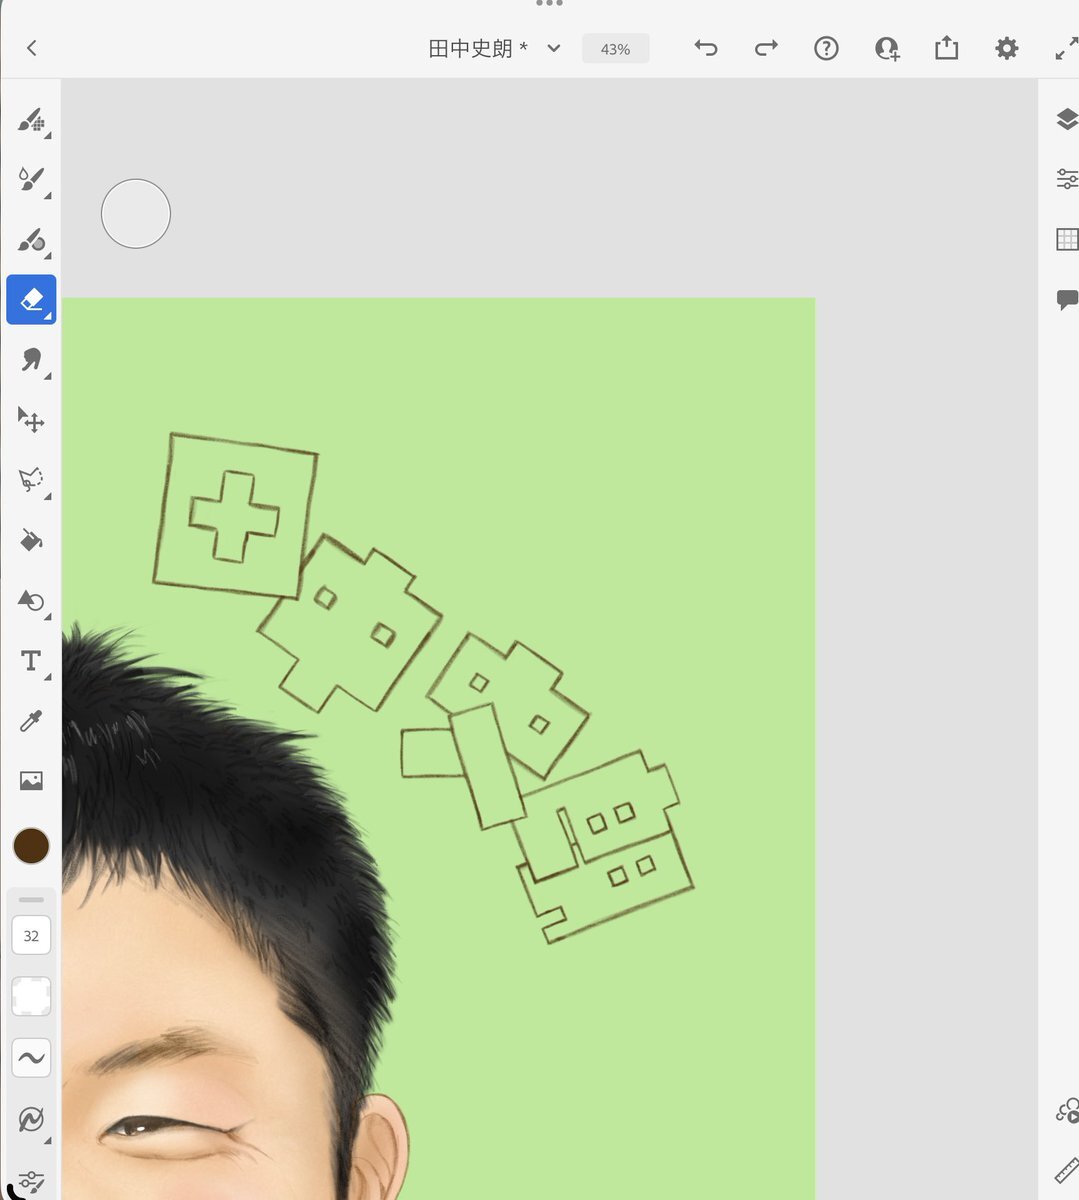Open the 43% zoom level field
Viewport: 1079px width, 1200px height.
coord(615,48)
